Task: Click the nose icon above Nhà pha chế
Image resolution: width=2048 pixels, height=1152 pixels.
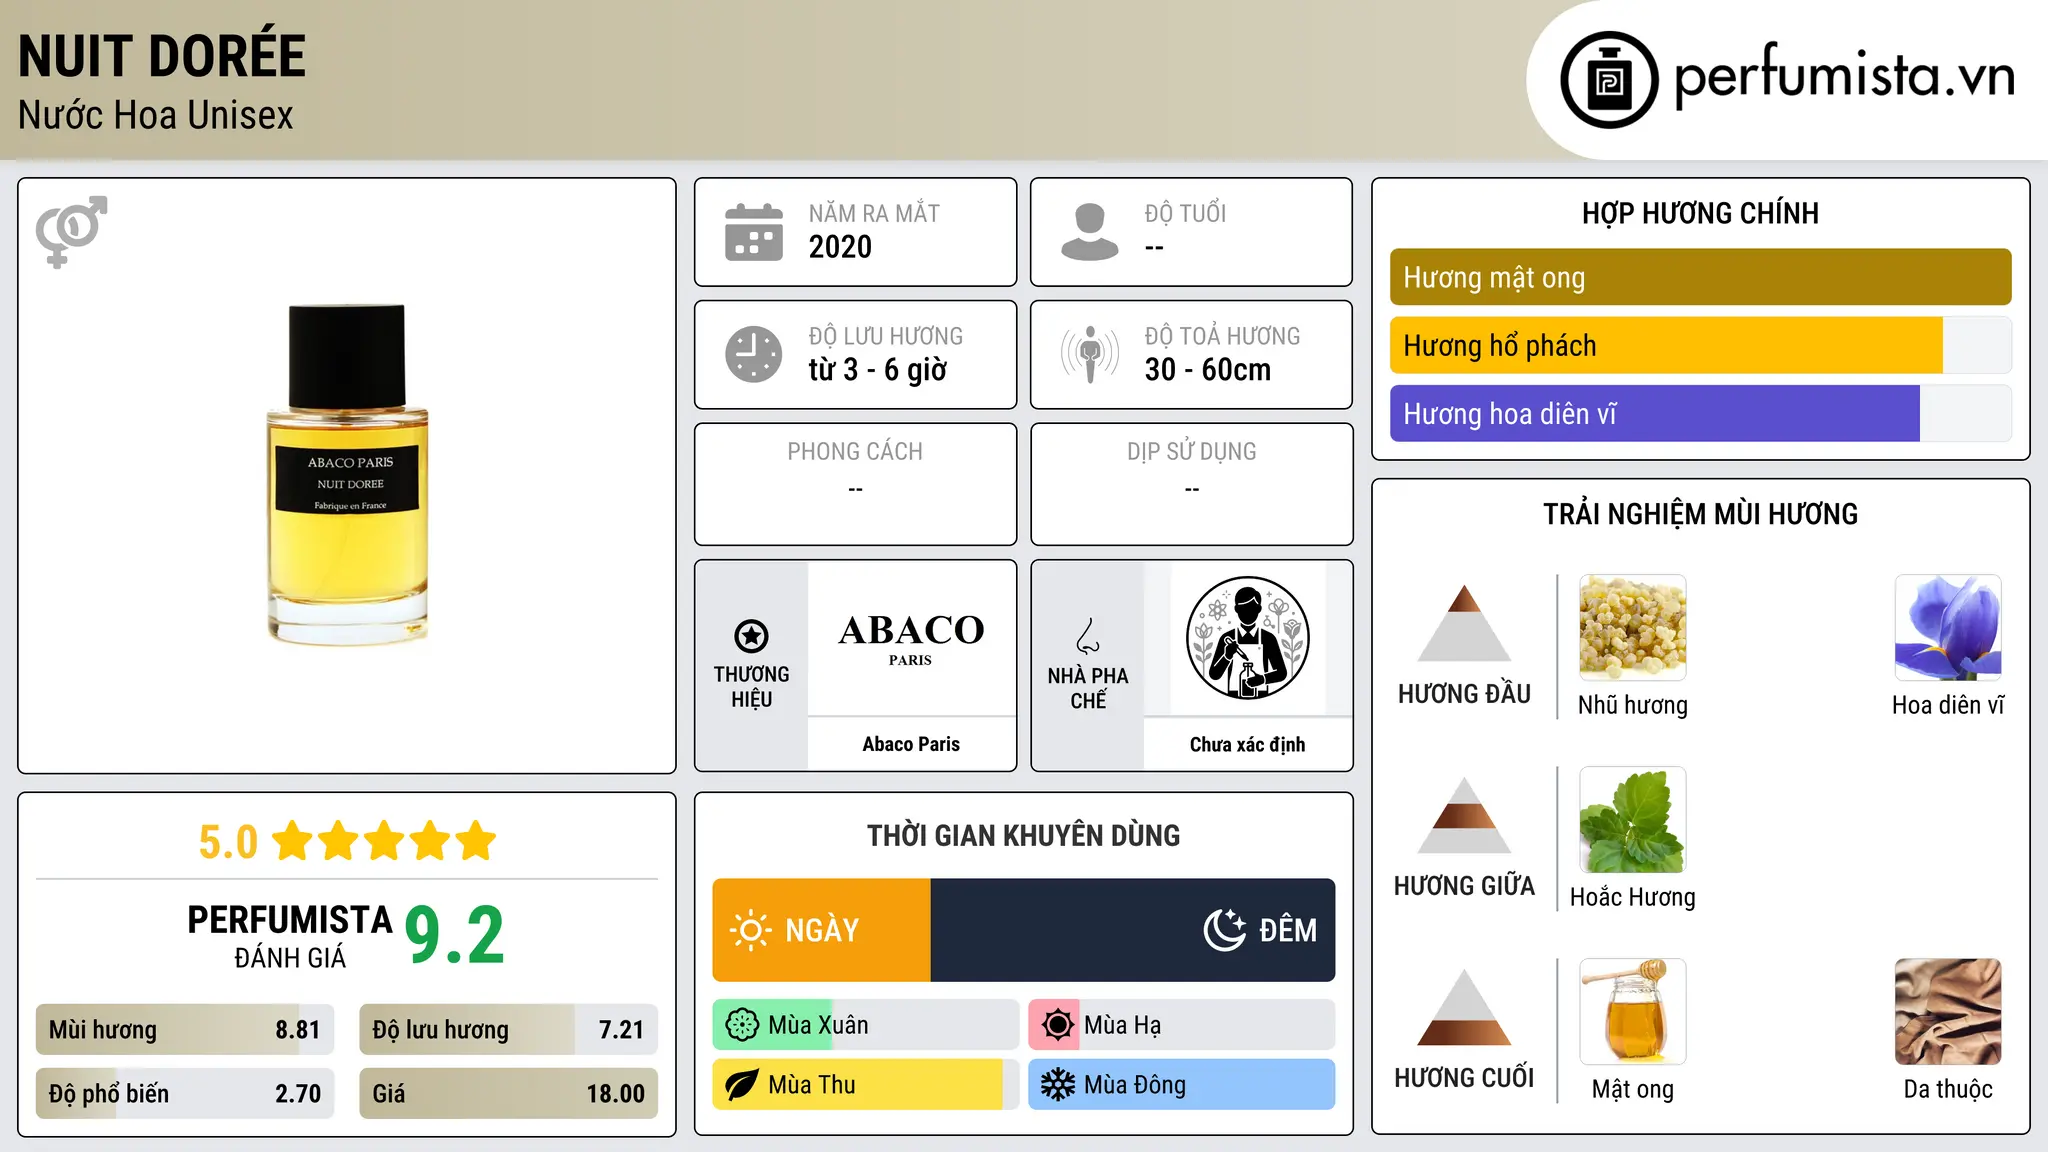Action: click(x=1088, y=636)
